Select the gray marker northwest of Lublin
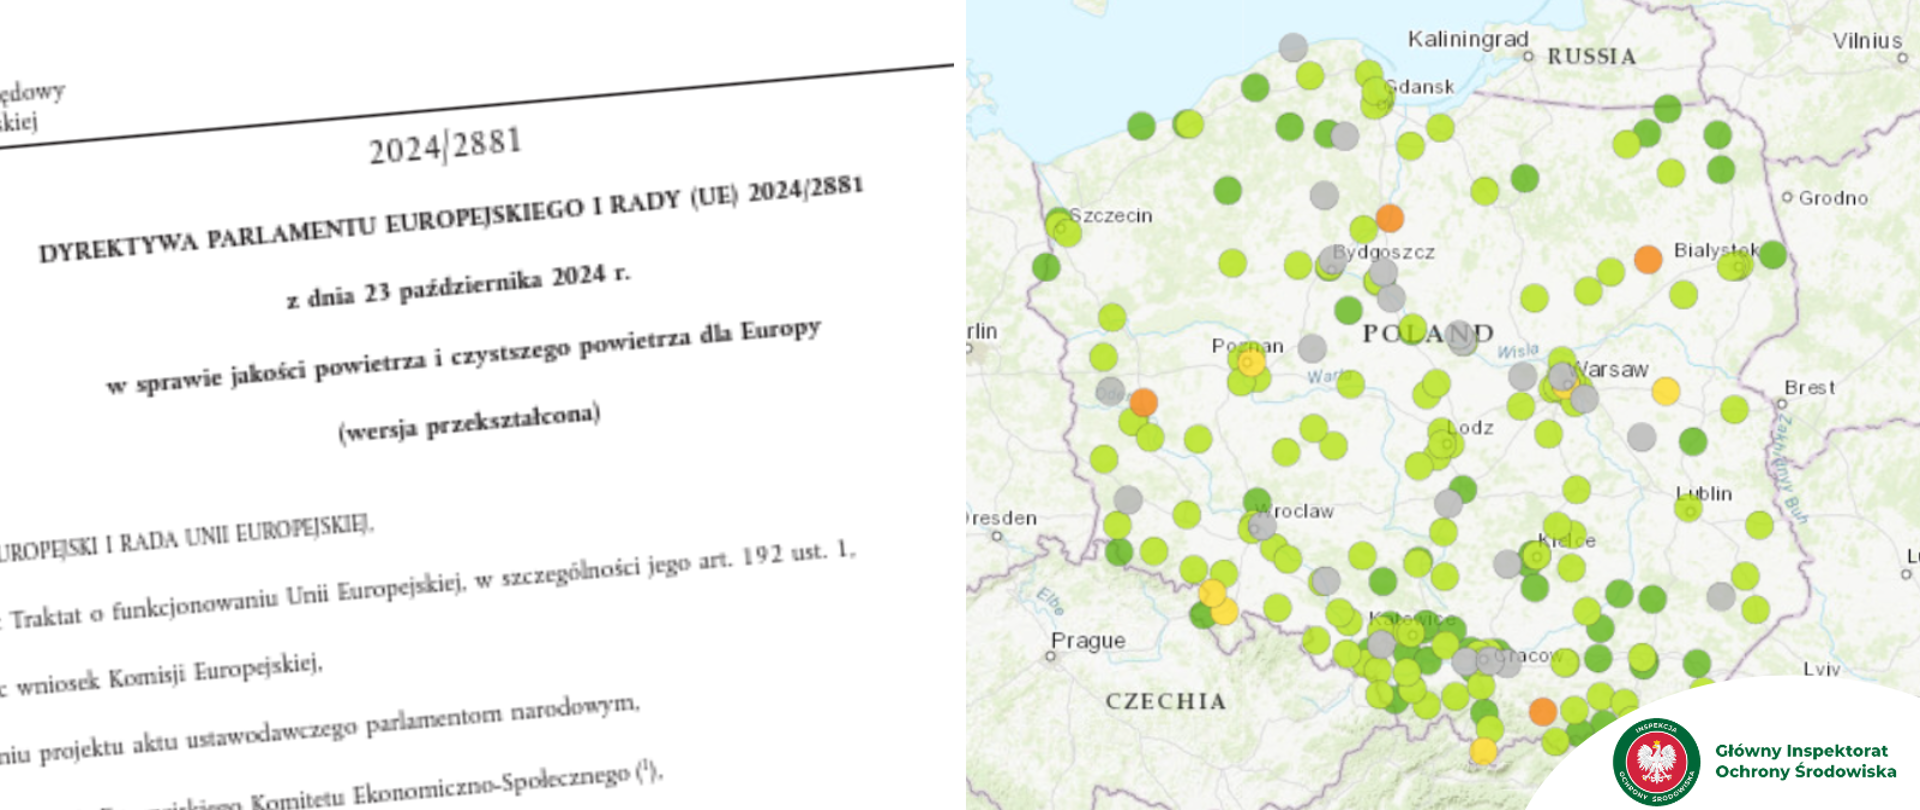Image resolution: width=1920 pixels, height=810 pixels. 1641,437
